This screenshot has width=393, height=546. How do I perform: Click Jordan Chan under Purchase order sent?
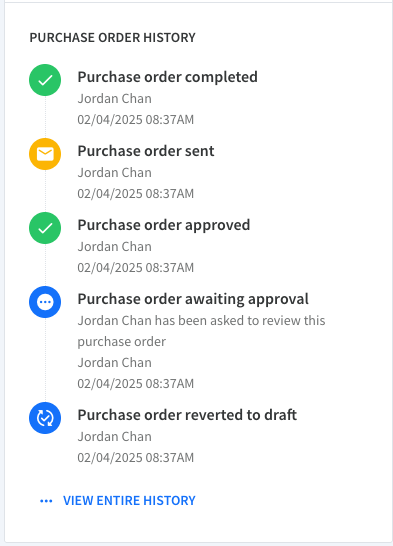[x=115, y=173]
